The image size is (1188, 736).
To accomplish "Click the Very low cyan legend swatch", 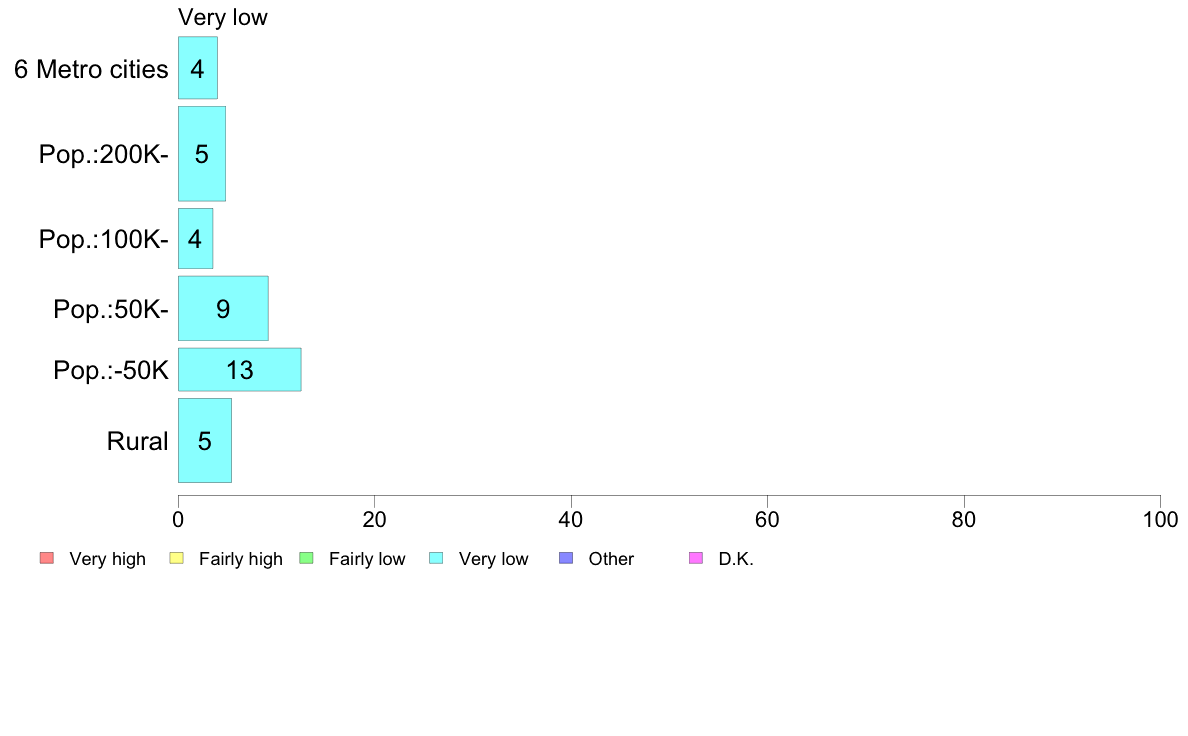I will 436,559.
